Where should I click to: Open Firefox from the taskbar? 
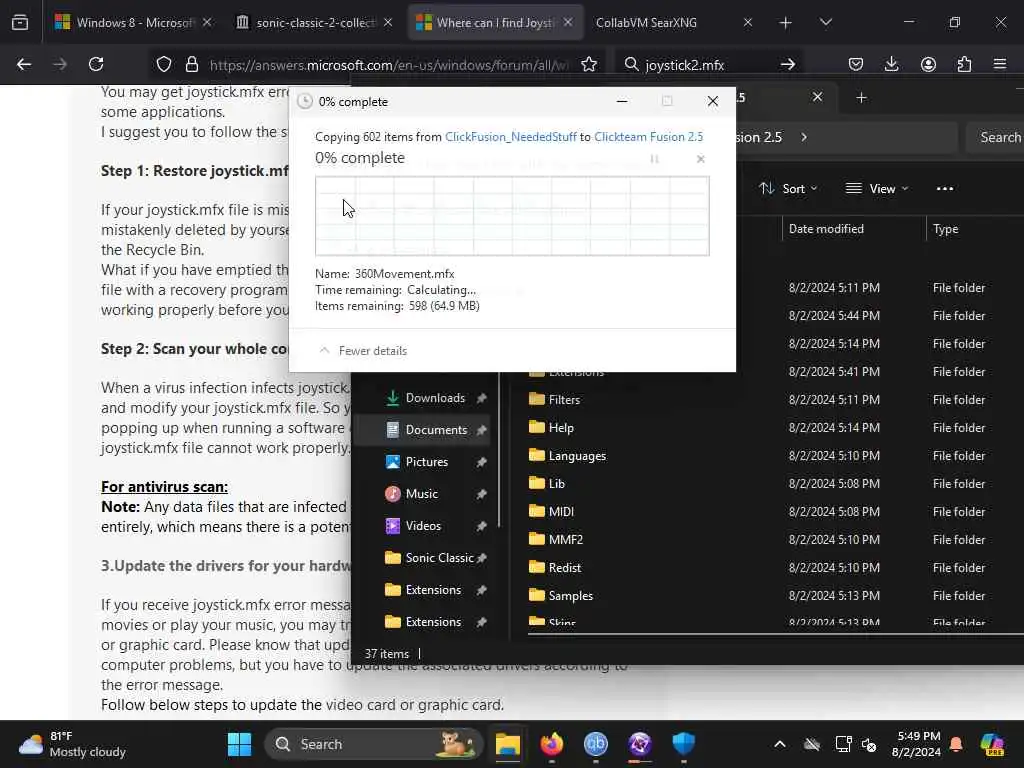pyautogui.click(x=552, y=744)
